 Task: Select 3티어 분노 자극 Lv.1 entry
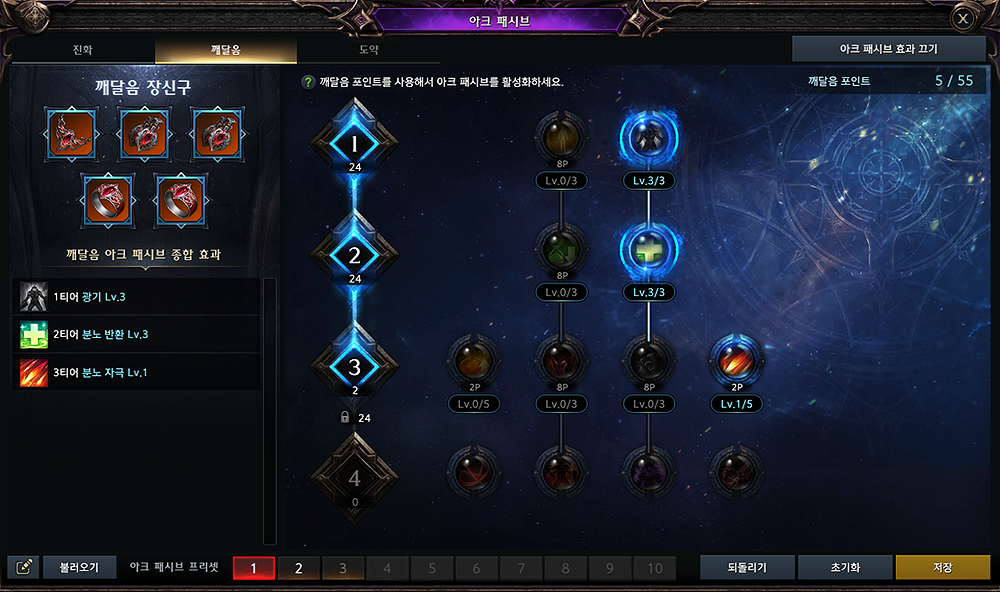click(136, 373)
